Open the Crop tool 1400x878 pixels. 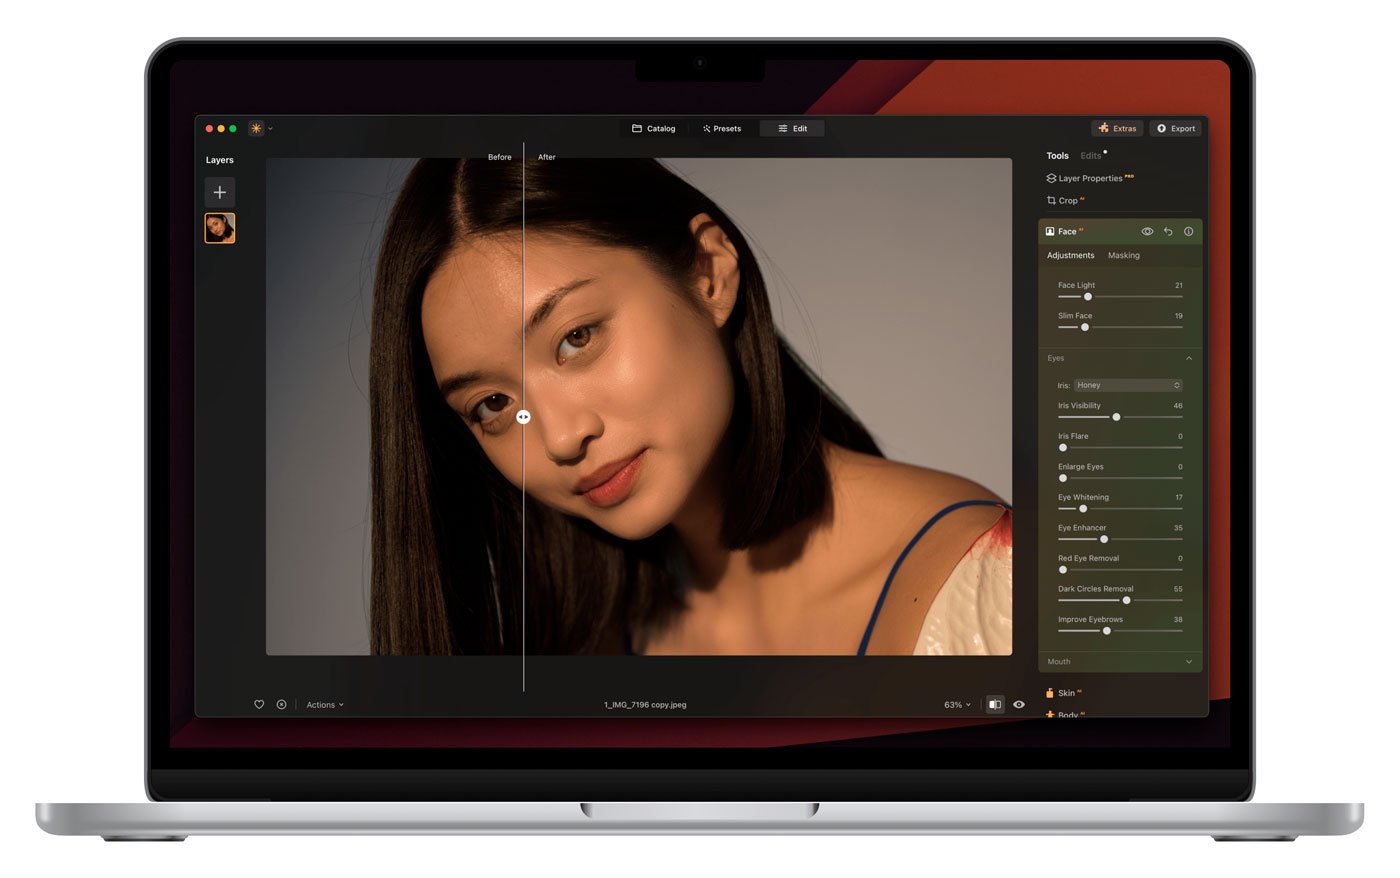[x=1065, y=200]
